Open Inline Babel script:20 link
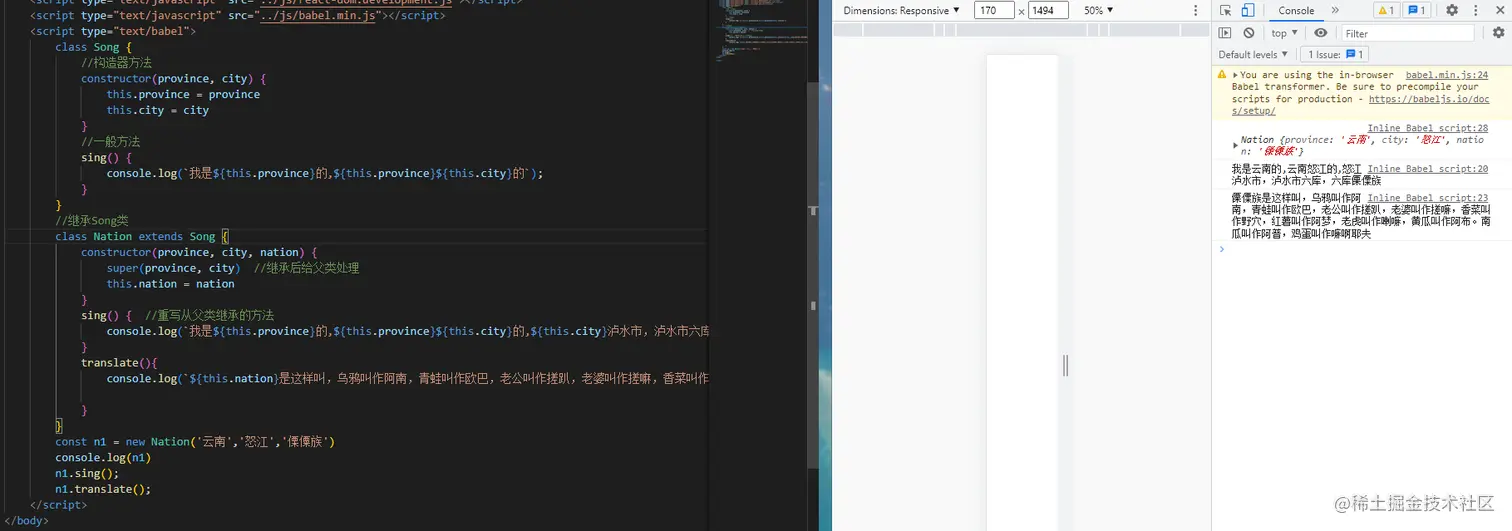This screenshot has width=1512, height=531. [1427, 169]
